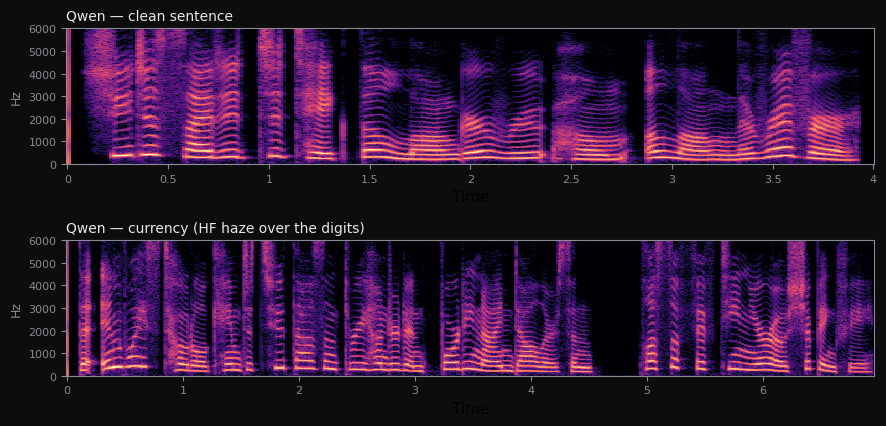Click the 6 tick on the currency time axis

click(763, 391)
